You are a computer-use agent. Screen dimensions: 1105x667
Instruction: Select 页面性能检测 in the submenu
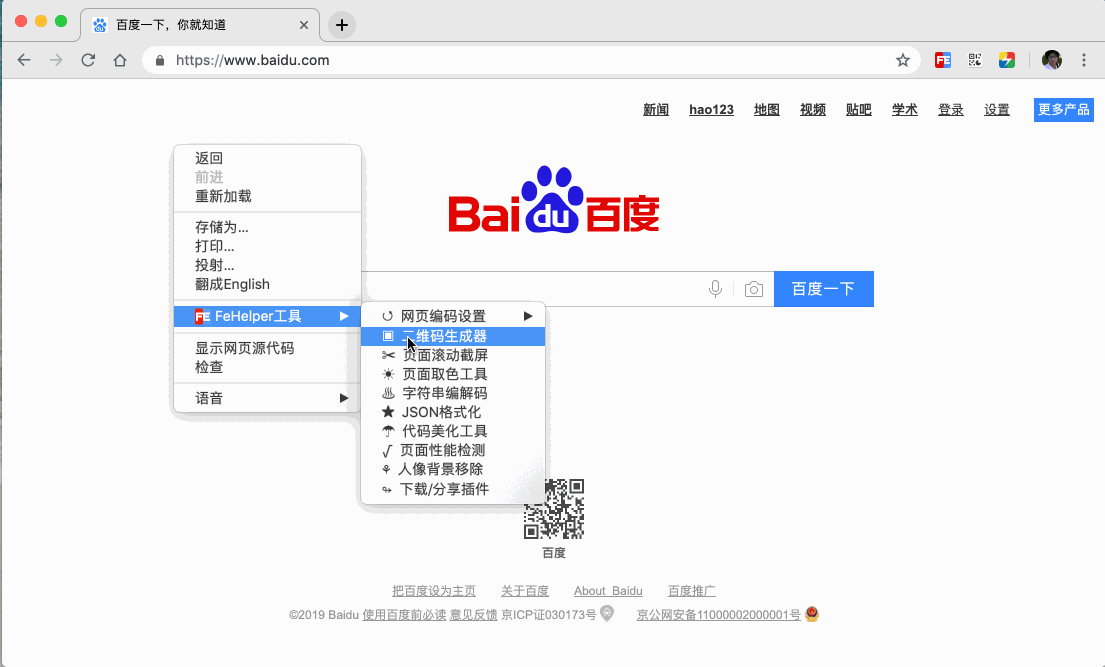coord(453,450)
